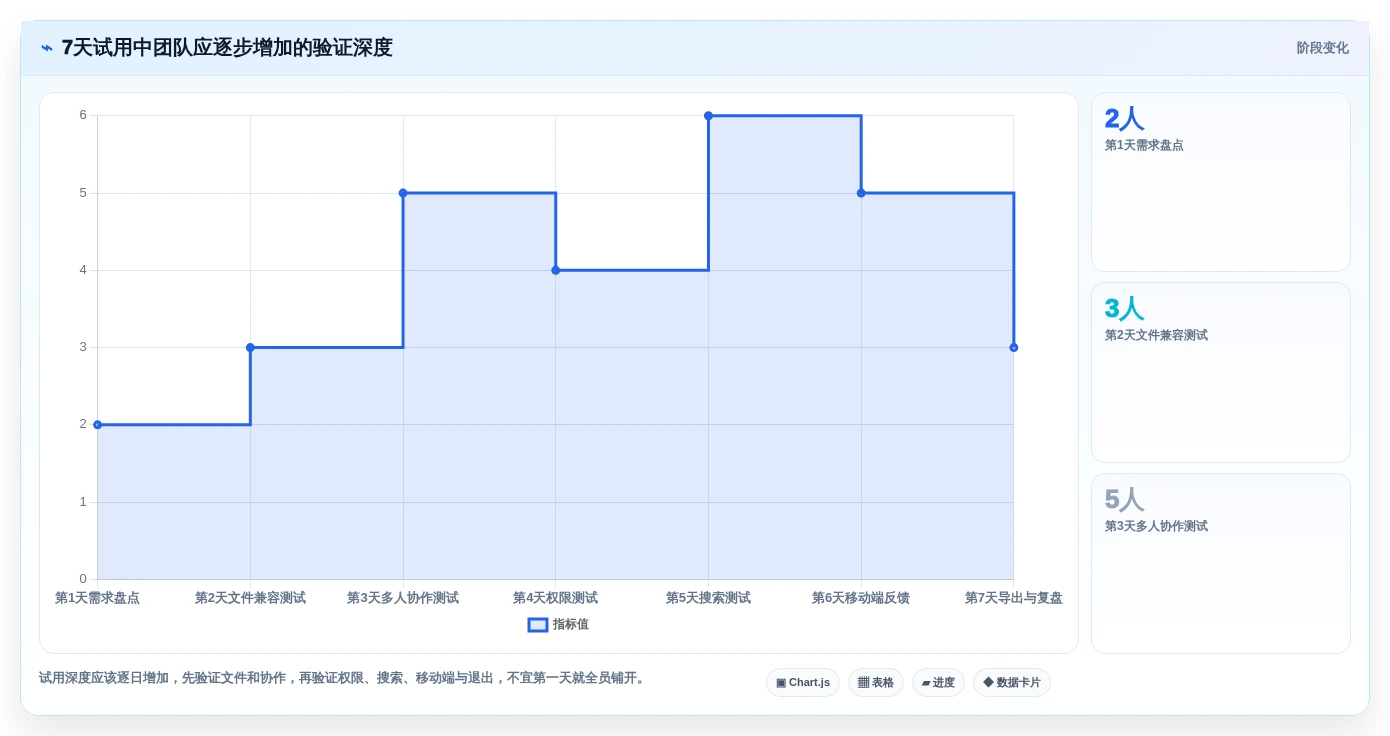Click the footer note starting 试用深度应该逐日增加
Image resolution: width=1390 pixels, height=736 pixels.
click(344, 678)
